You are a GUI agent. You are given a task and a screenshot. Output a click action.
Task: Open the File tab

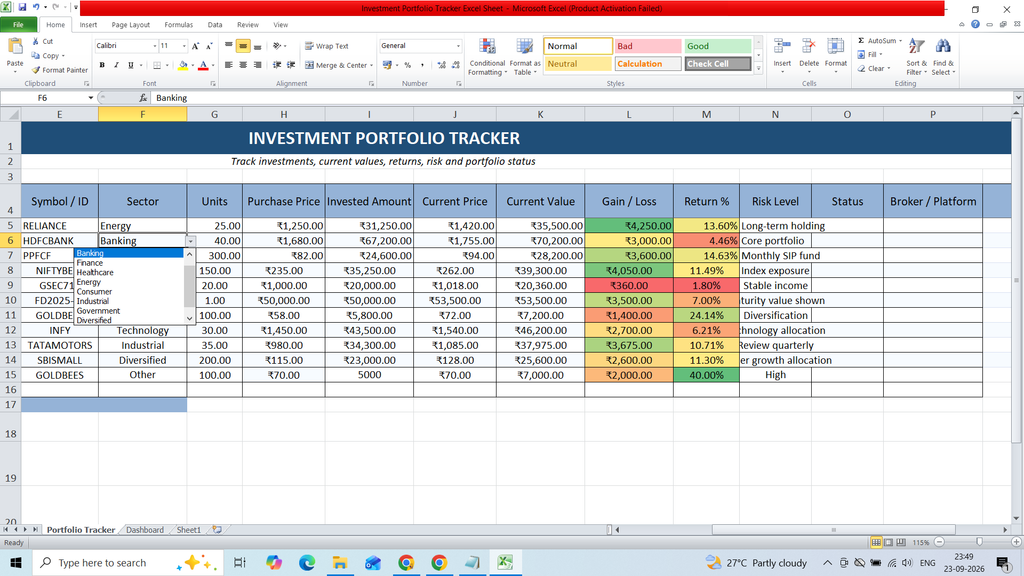click(x=18, y=25)
